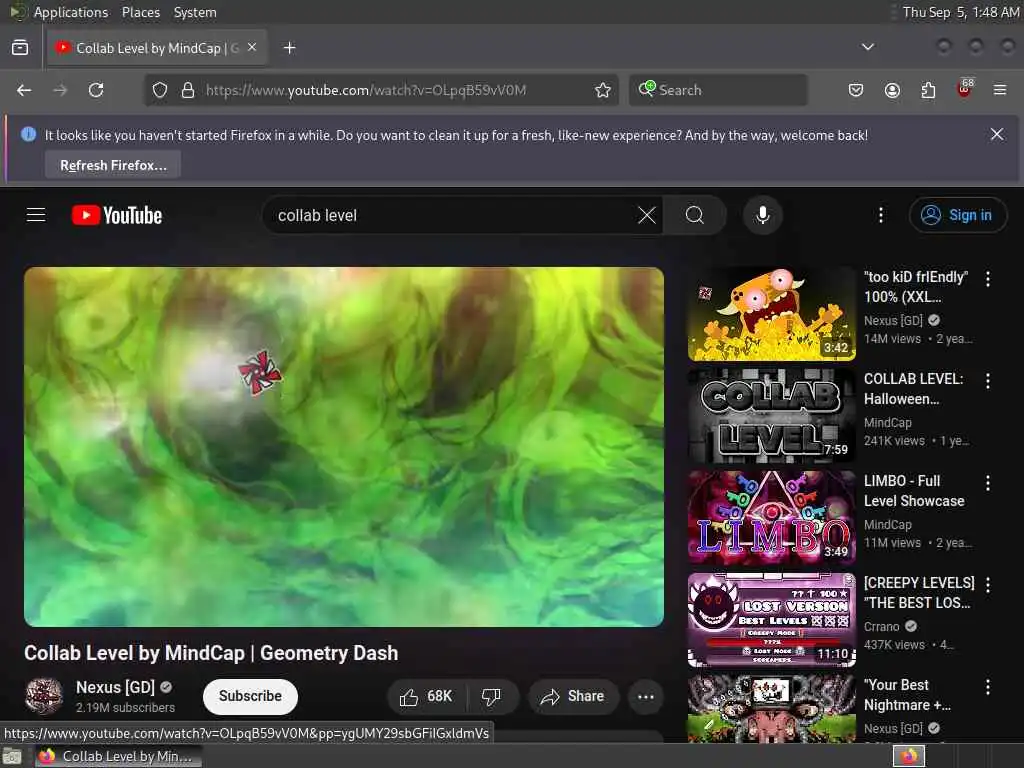Open menu for COLLAB LEVEL Halloween video
1024x768 pixels.
coord(987,381)
